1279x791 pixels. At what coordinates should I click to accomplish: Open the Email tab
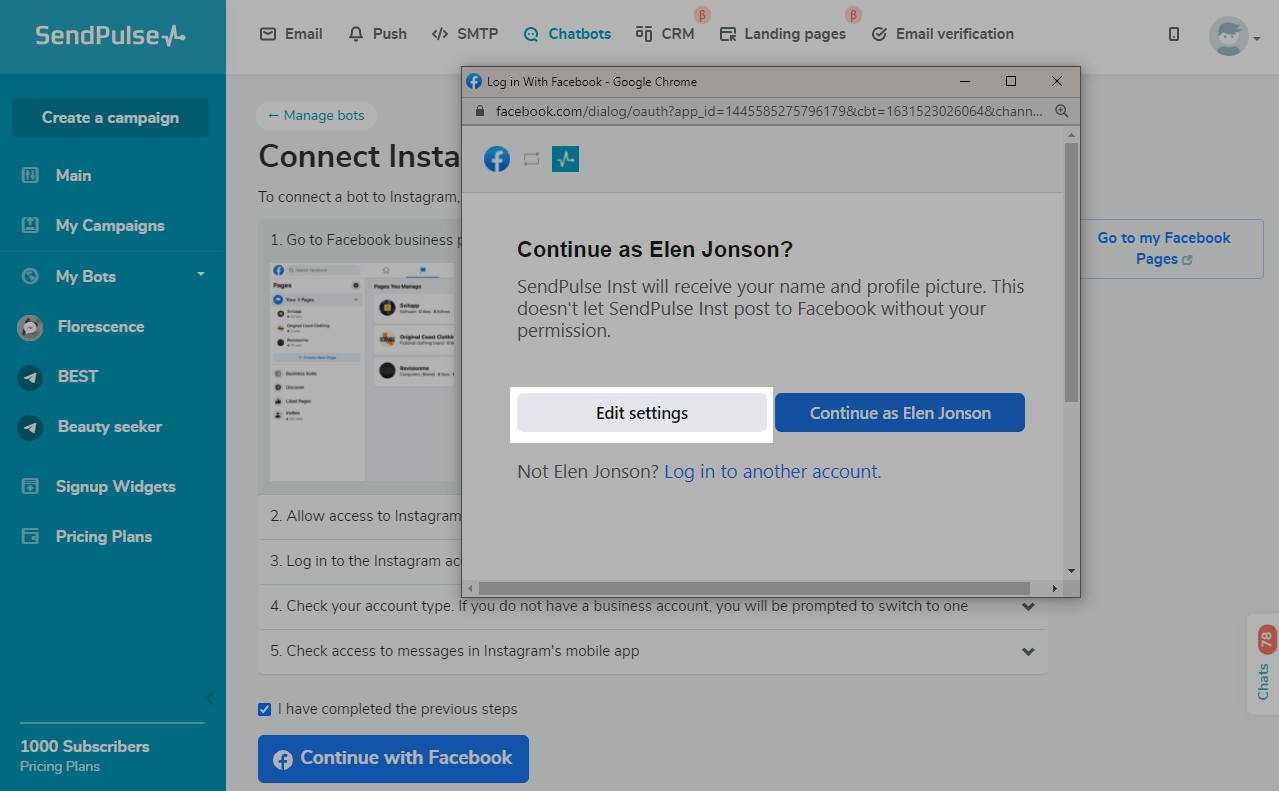click(291, 34)
